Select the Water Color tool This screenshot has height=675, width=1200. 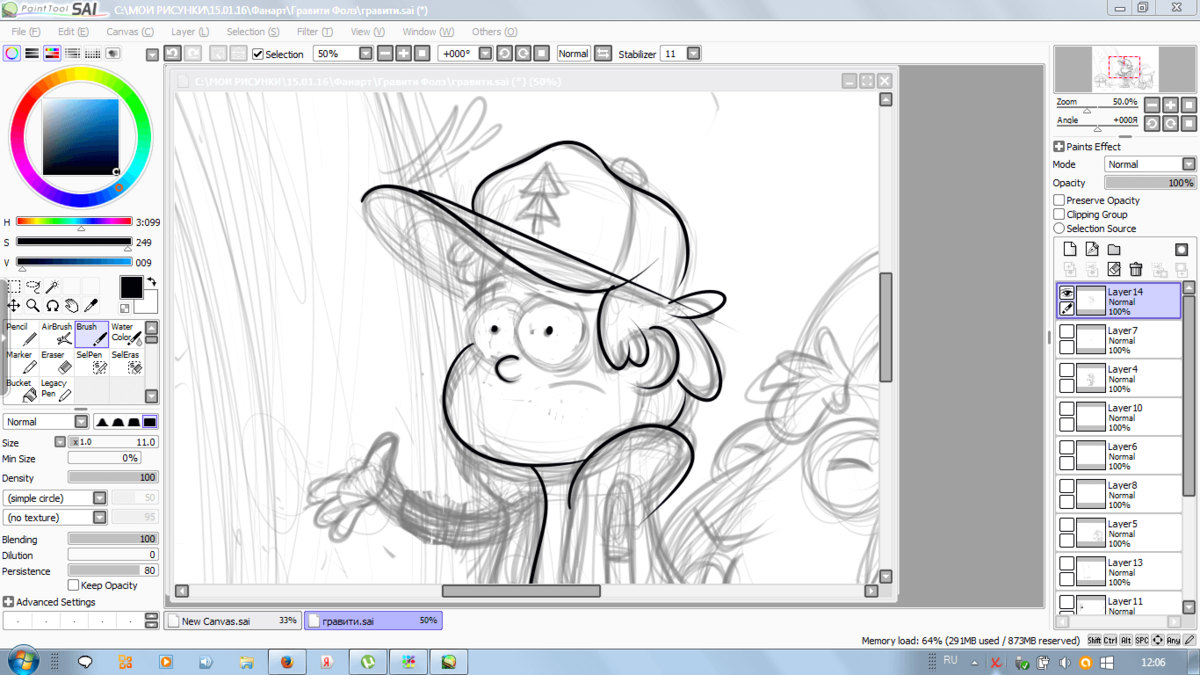126,334
